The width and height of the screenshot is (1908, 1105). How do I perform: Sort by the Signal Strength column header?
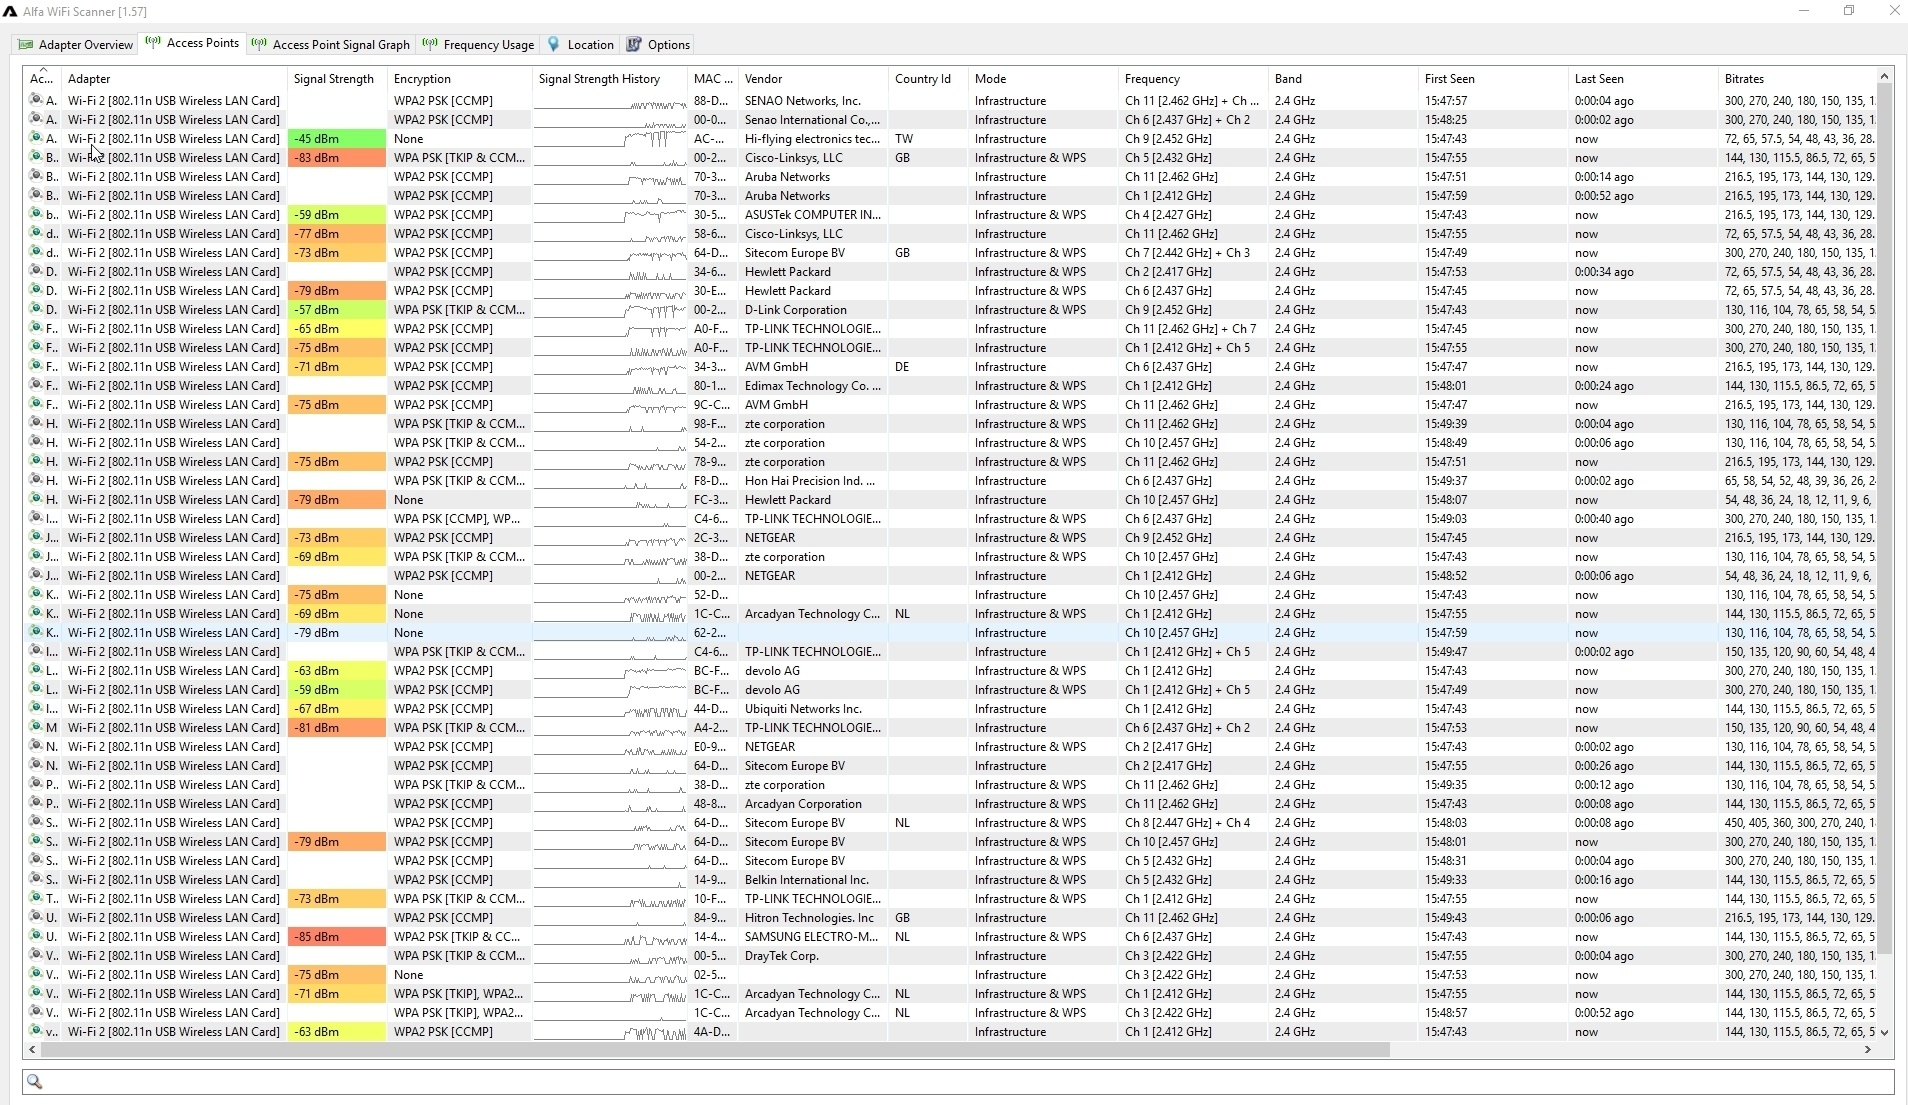coord(337,79)
